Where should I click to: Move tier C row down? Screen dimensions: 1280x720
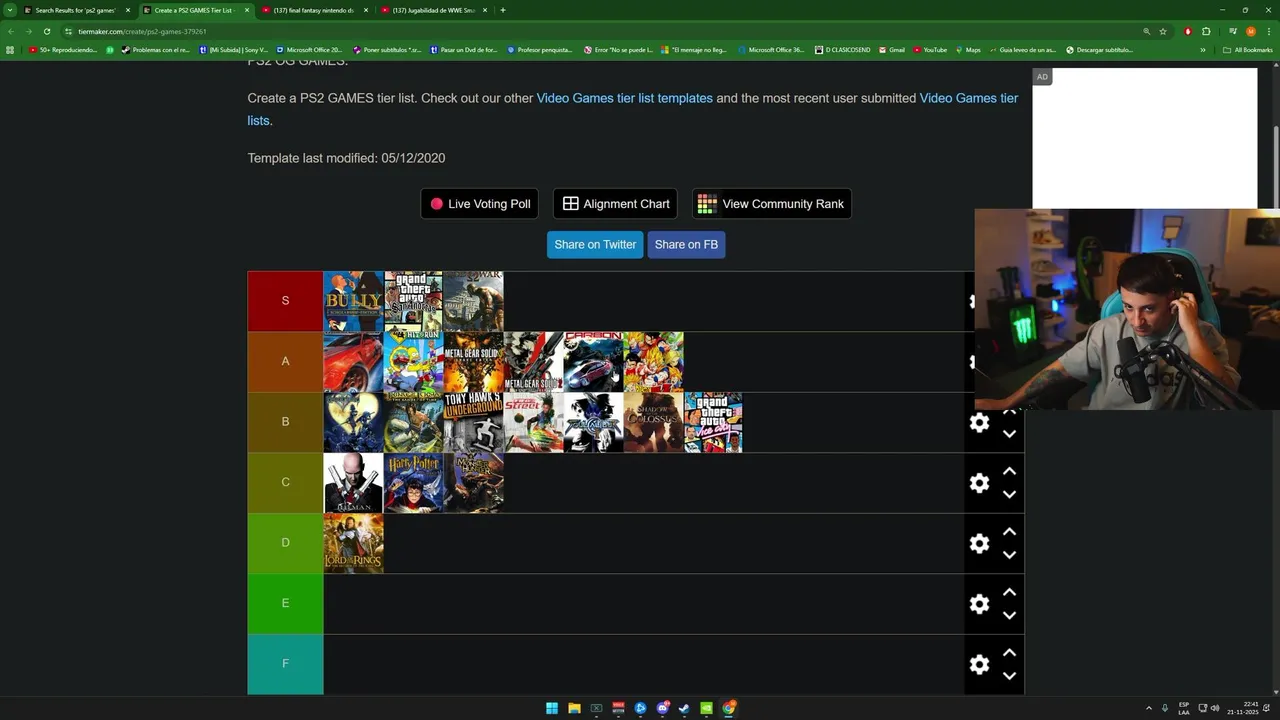tap(1009, 494)
